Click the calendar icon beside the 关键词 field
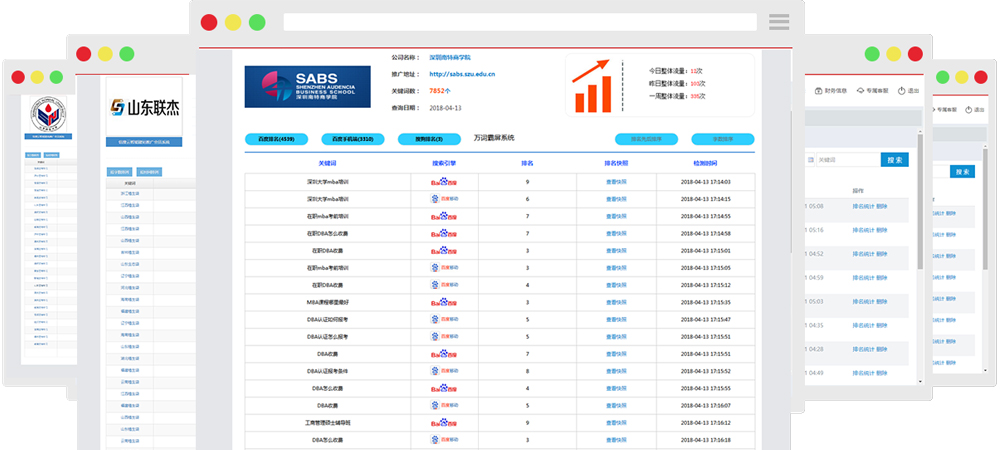The height and width of the screenshot is (450, 1000). [x=811, y=160]
